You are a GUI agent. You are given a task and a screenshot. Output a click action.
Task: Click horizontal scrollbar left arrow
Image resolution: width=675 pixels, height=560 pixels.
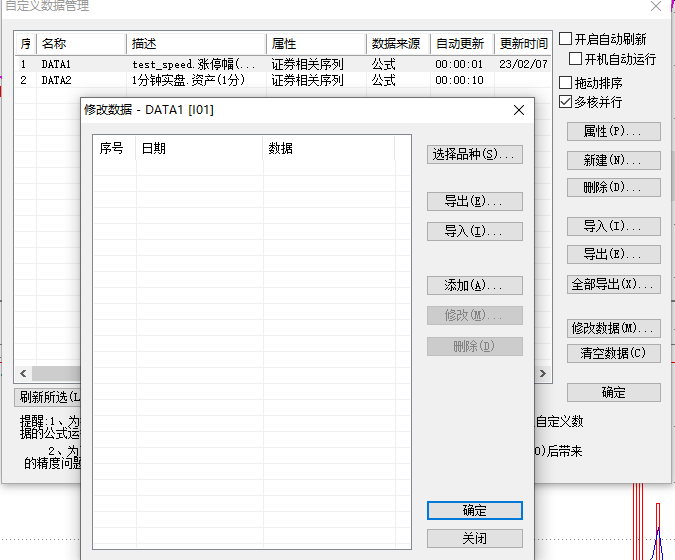(x=23, y=373)
